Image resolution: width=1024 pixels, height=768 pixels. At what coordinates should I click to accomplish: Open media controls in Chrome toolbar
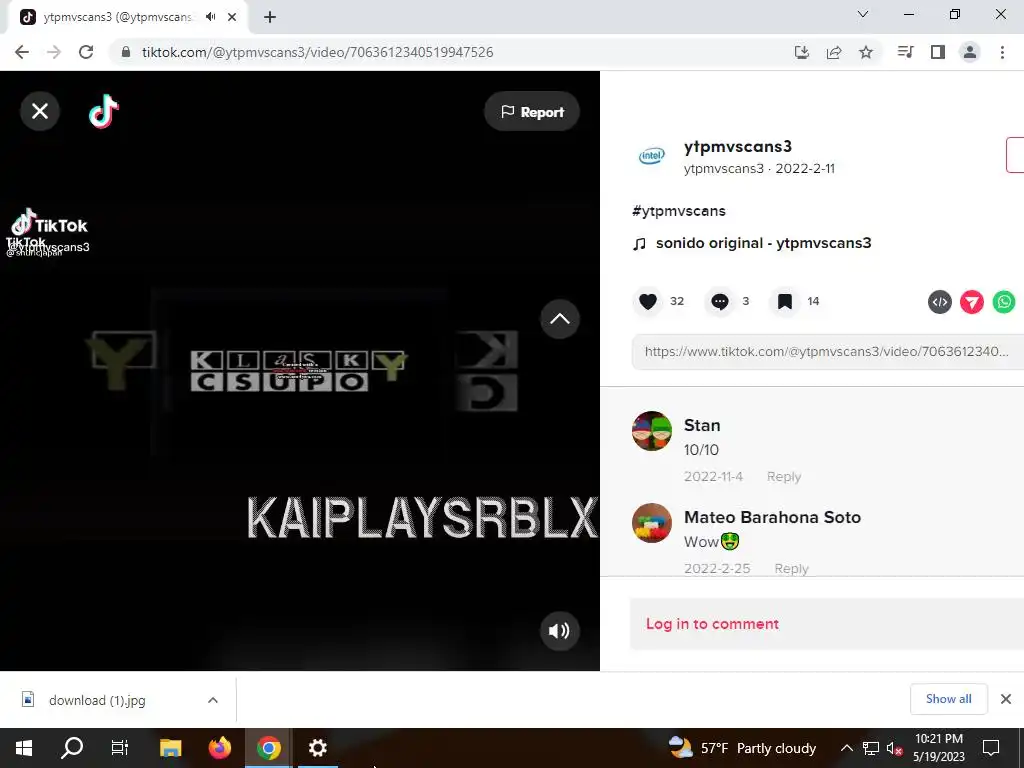point(906,52)
